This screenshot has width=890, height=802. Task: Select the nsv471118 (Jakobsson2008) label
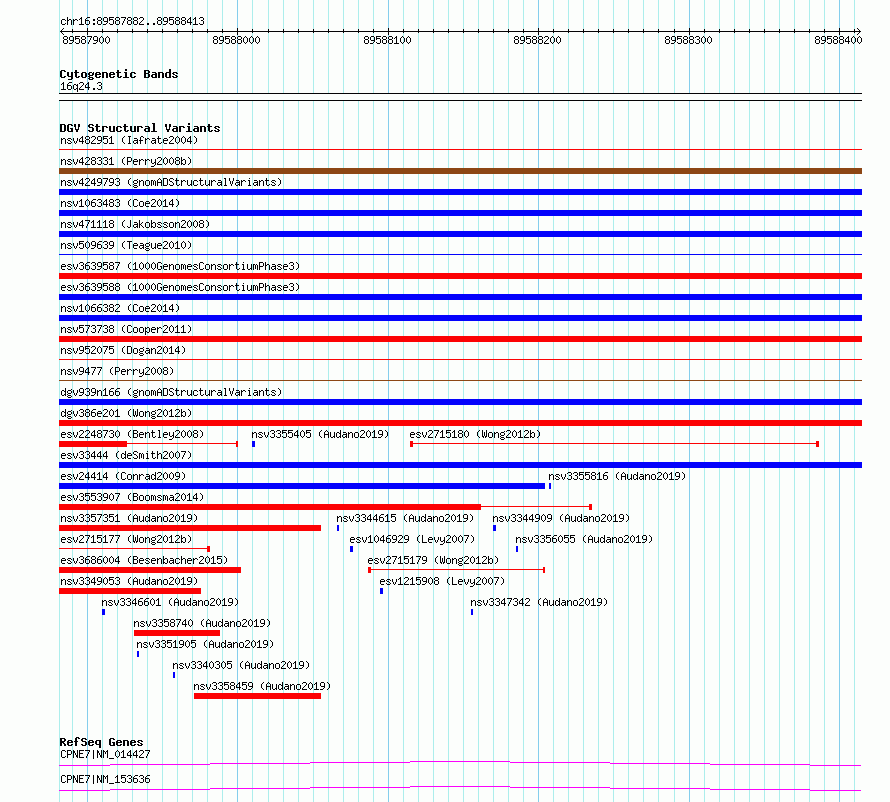tap(135, 224)
